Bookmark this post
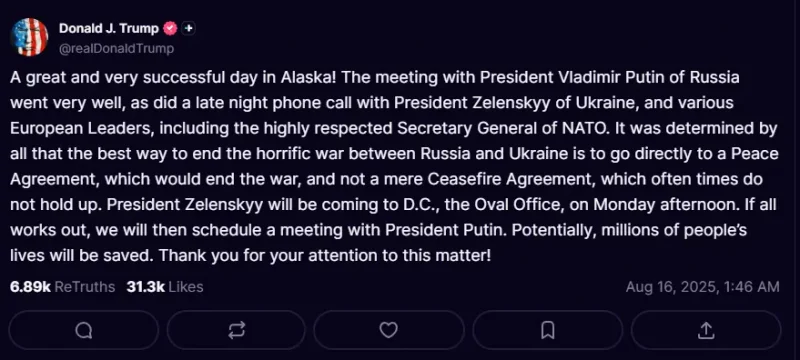800x360 pixels. [x=547, y=330]
